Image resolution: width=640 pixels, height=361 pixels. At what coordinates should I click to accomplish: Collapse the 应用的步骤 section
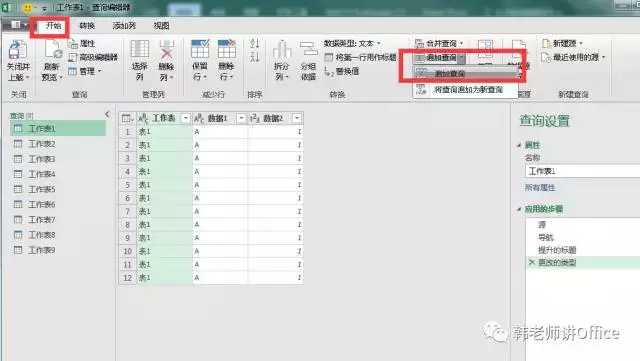click(x=520, y=209)
